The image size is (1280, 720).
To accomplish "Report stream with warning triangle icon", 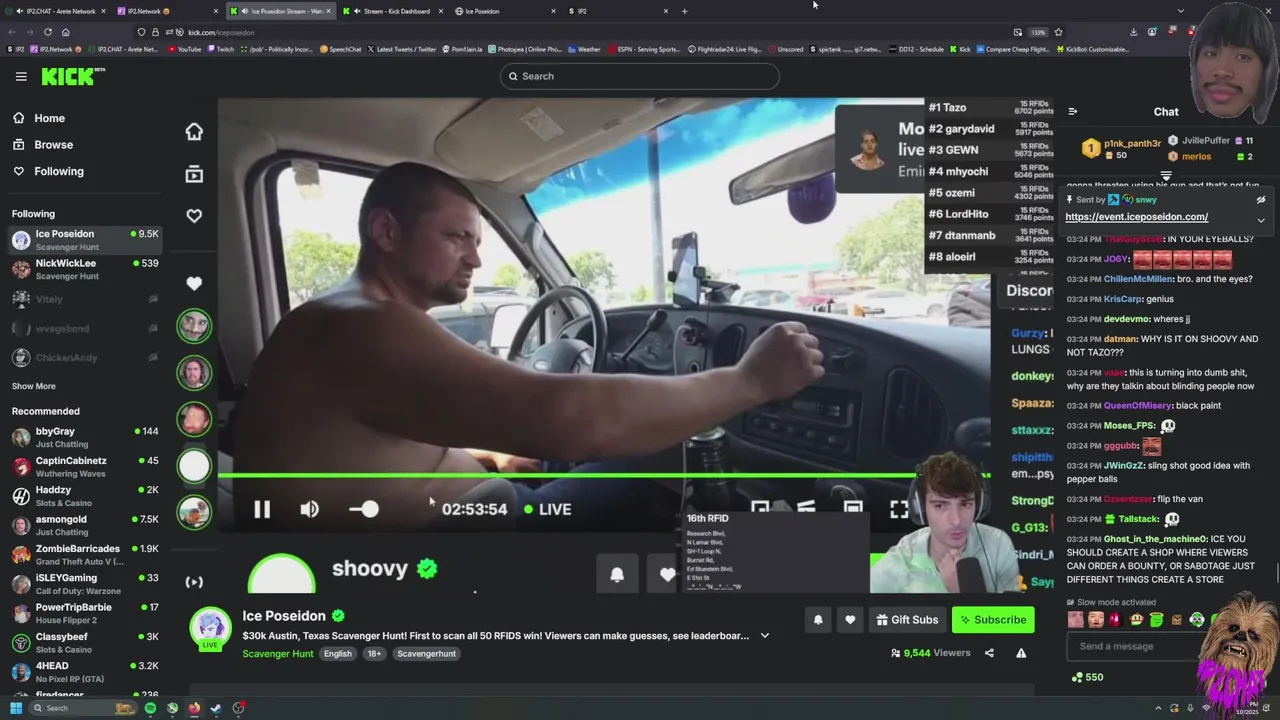I will [x=1021, y=653].
